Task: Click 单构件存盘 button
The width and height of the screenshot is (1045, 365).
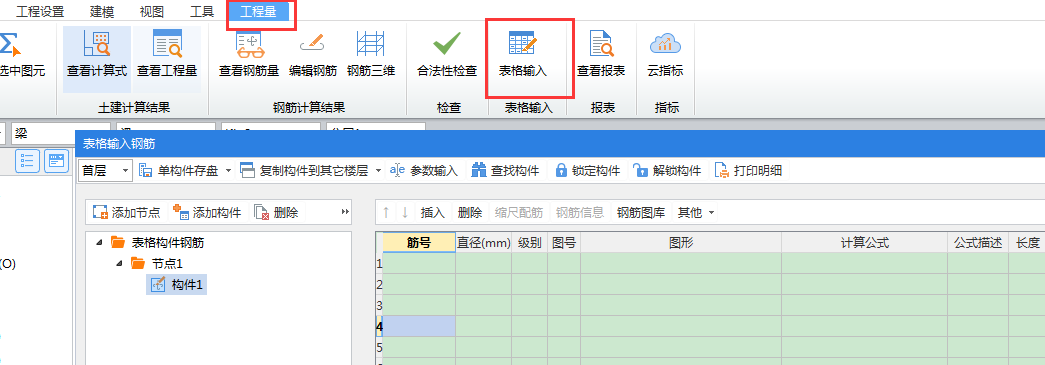Action: (x=180, y=171)
